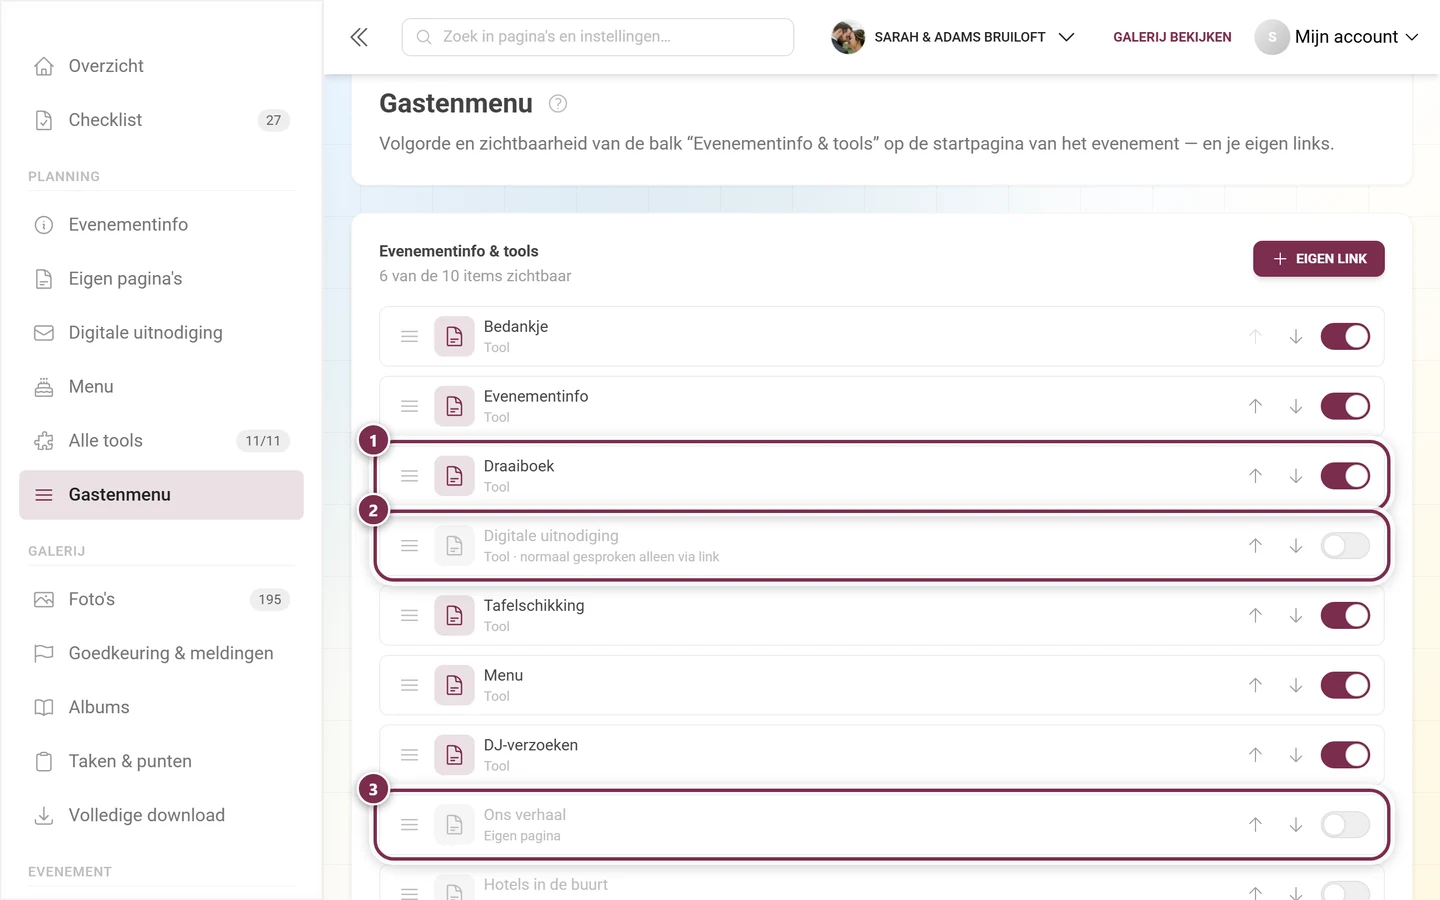1440x900 pixels.
Task: Go to Checklist in the sidebar
Action: coord(161,120)
